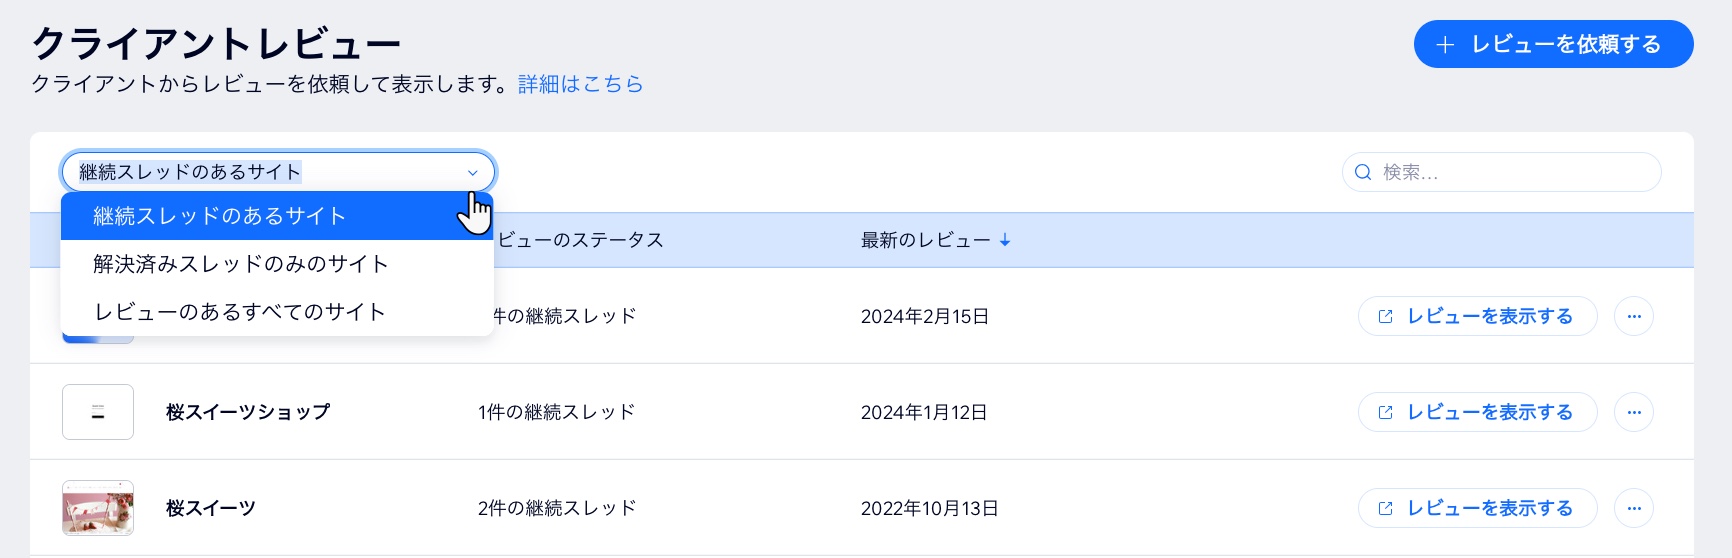Collapse the 継続スレッドのあるサイト filter dropdown chevron
The width and height of the screenshot is (1732, 558).
pyautogui.click(x=473, y=172)
